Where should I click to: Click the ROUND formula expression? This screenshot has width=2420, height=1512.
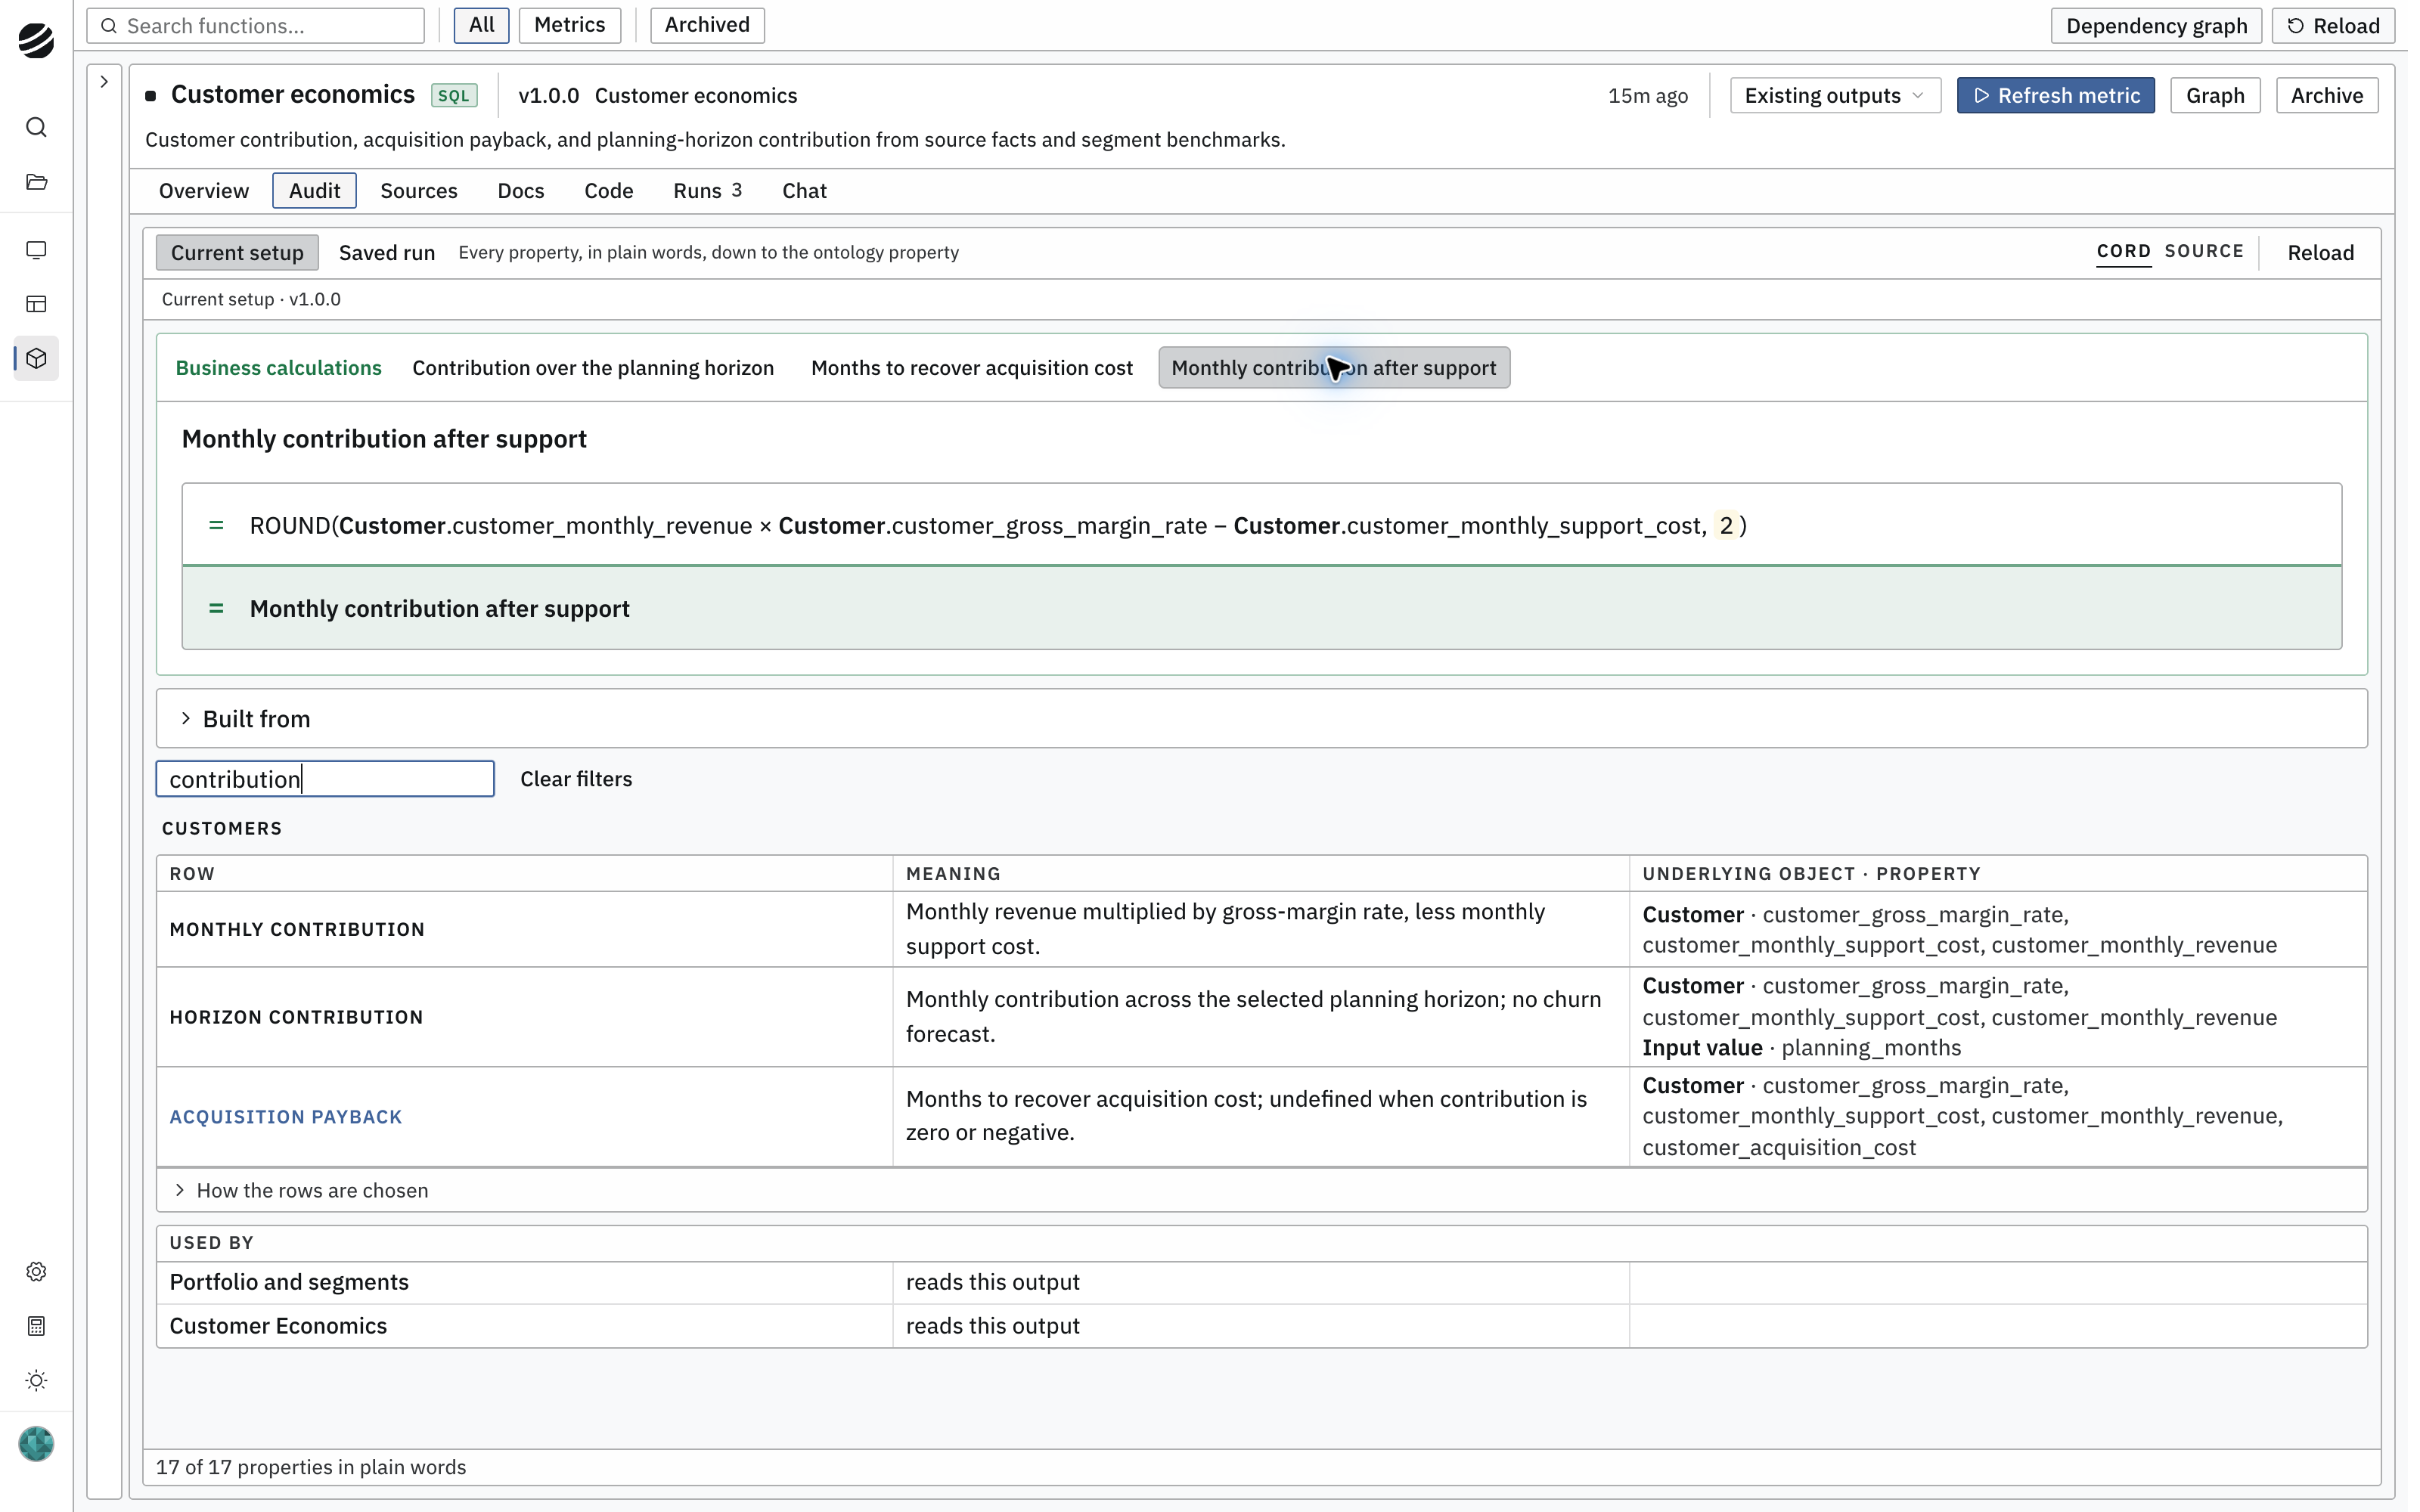coord(998,526)
